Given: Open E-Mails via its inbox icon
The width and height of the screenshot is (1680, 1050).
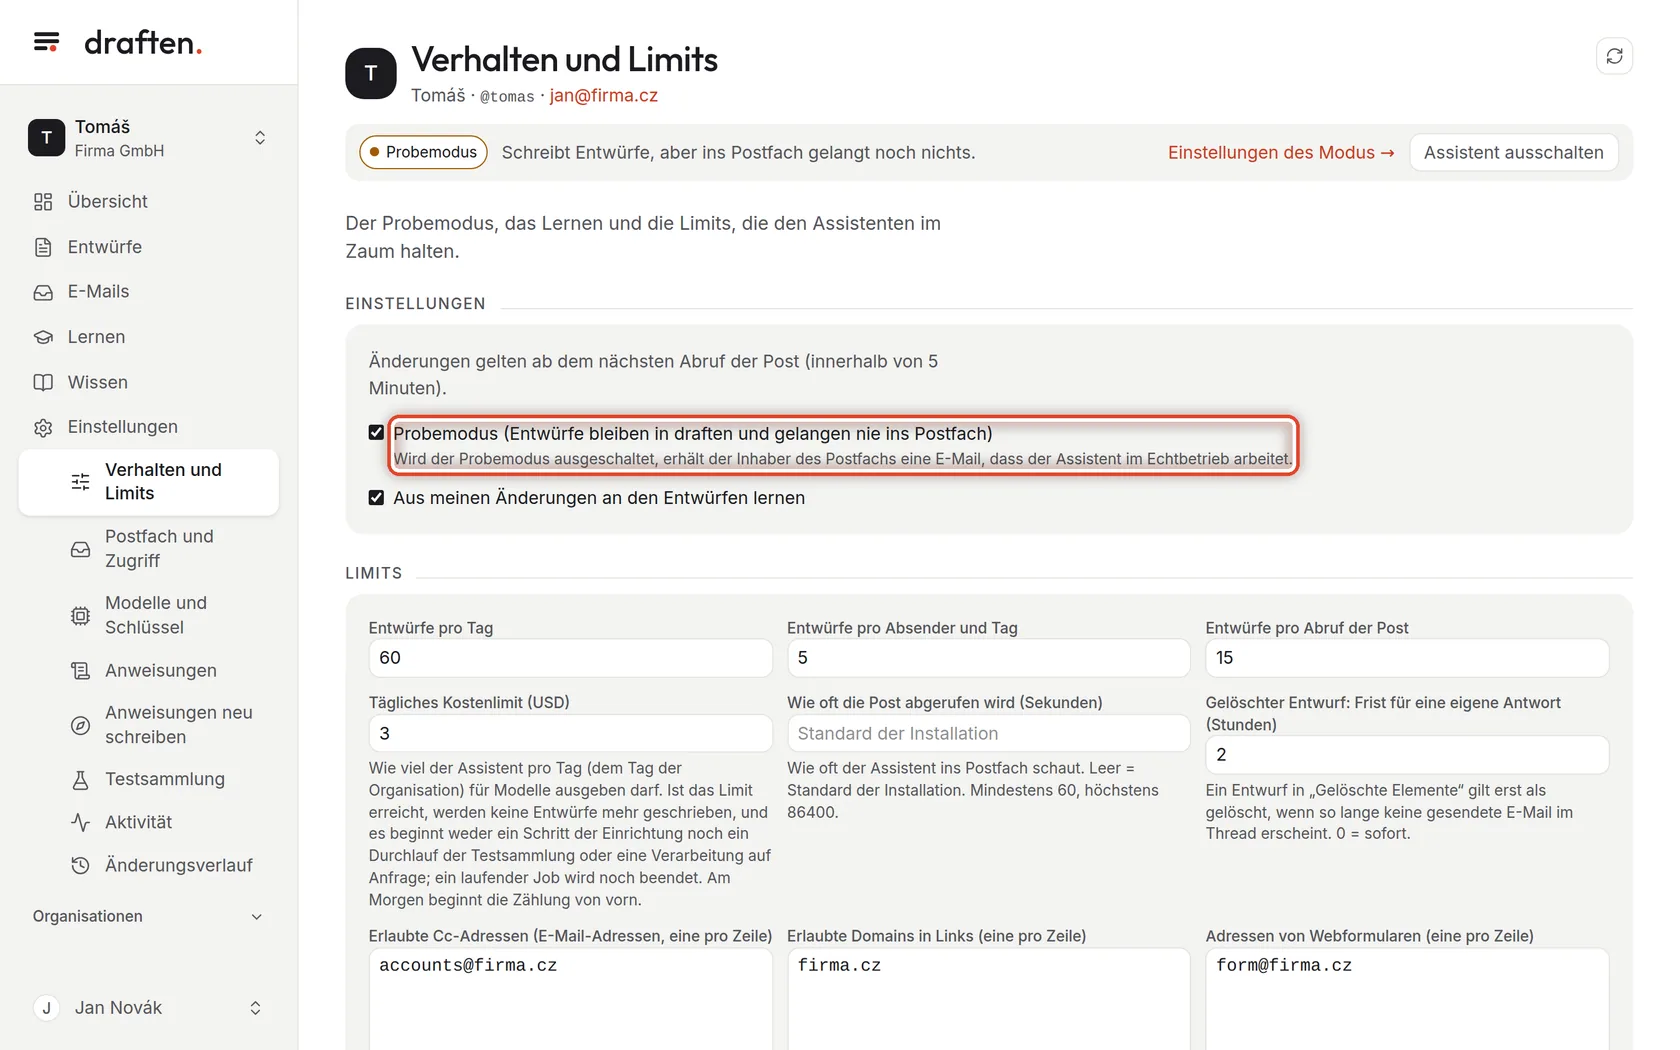Looking at the screenshot, I should point(43,292).
